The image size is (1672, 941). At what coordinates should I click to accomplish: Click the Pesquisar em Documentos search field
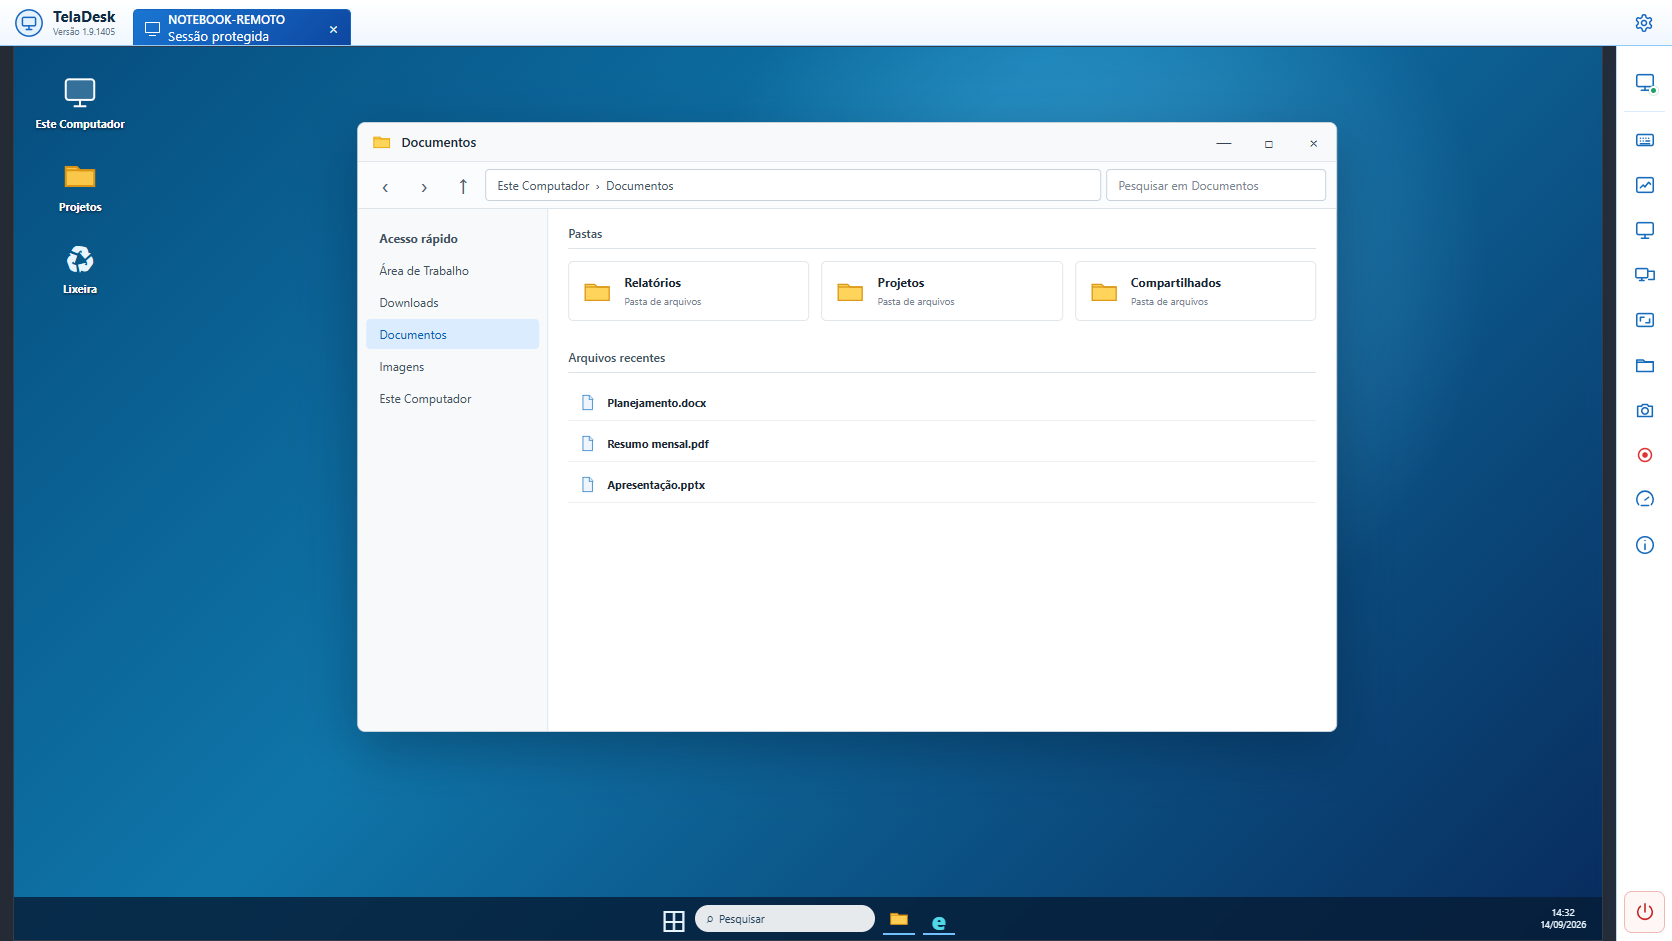coord(1216,186)
